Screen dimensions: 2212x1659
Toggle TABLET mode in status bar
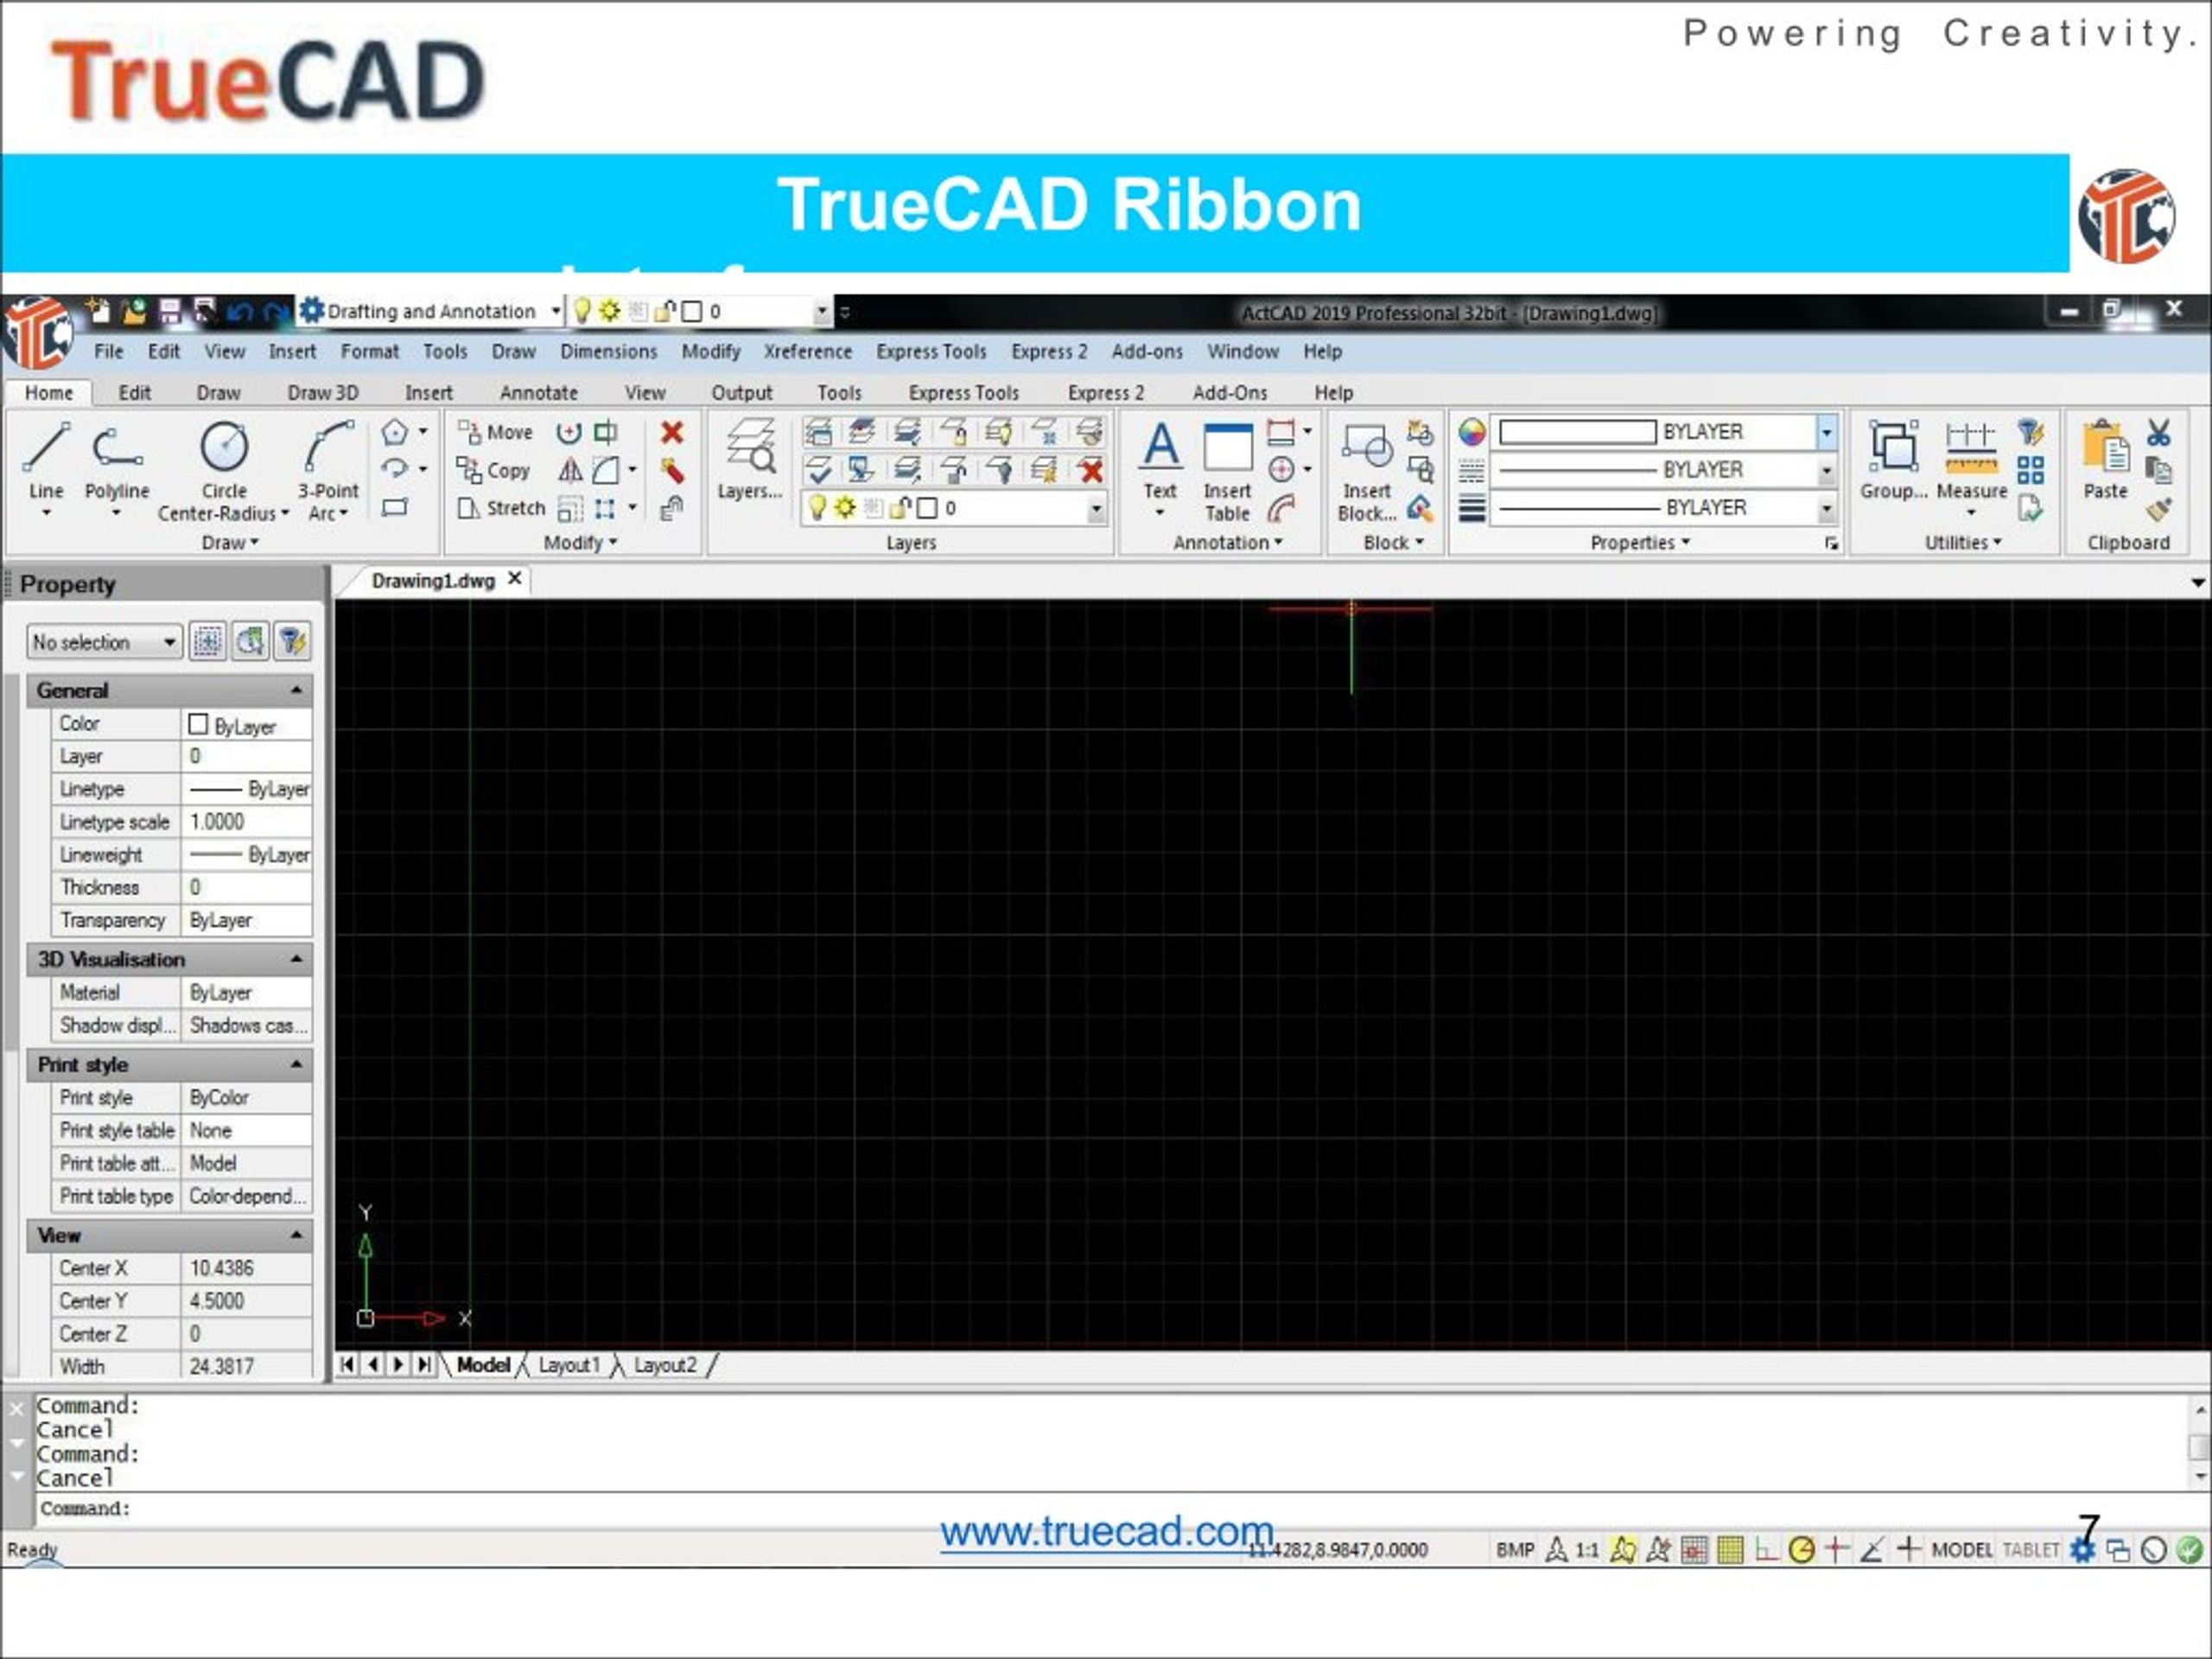[x=2031, y=1550]
